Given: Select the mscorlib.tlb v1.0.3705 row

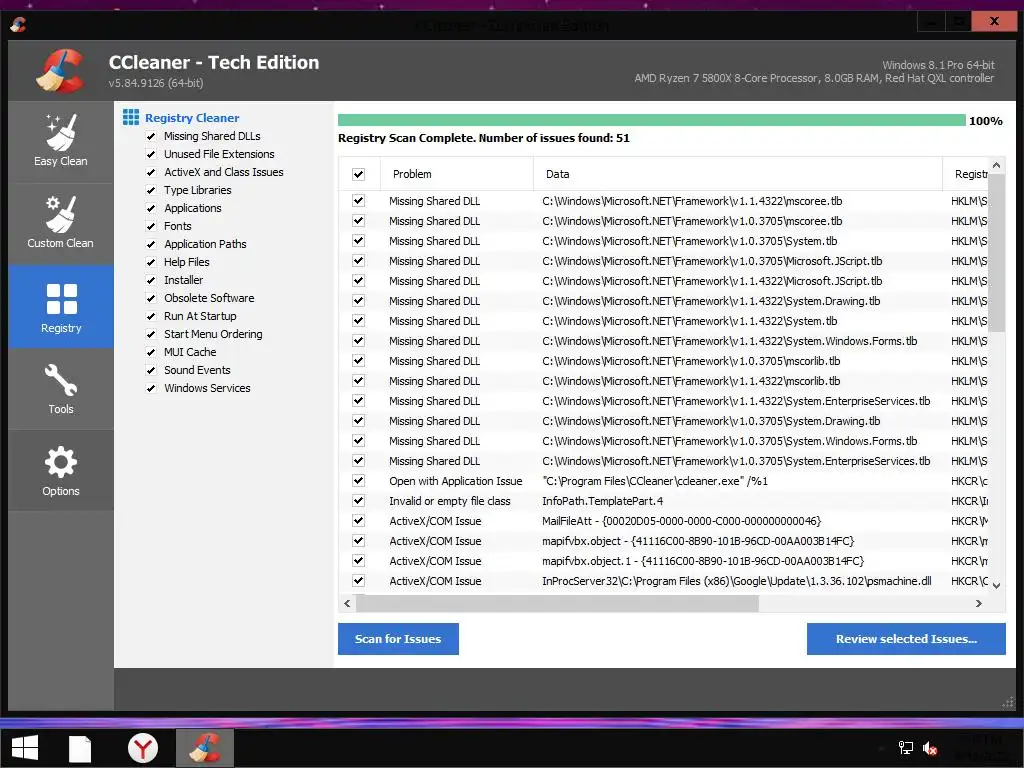Looking at the screenshot, I should 663,360.
